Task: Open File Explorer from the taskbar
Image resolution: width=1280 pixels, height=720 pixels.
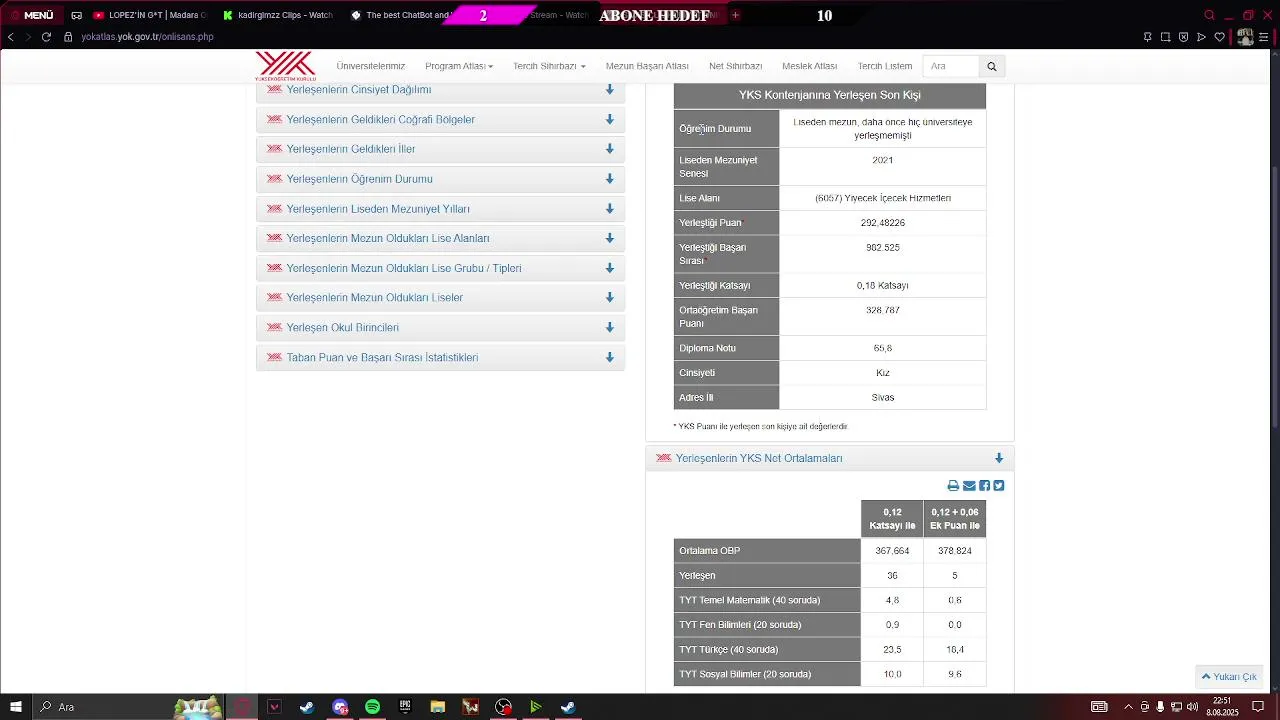Action: pos(437,707)
